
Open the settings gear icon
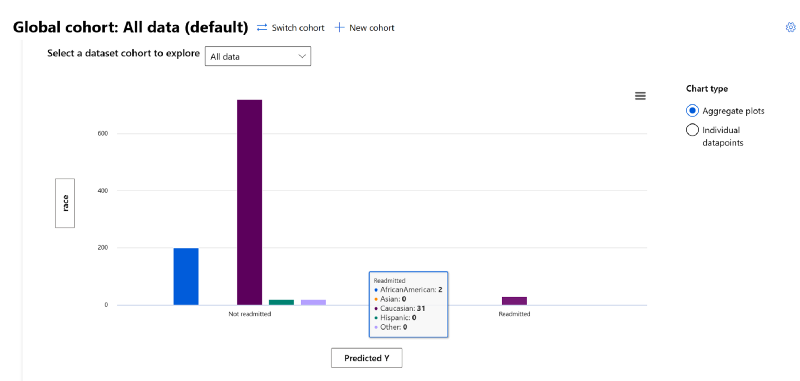790,28
